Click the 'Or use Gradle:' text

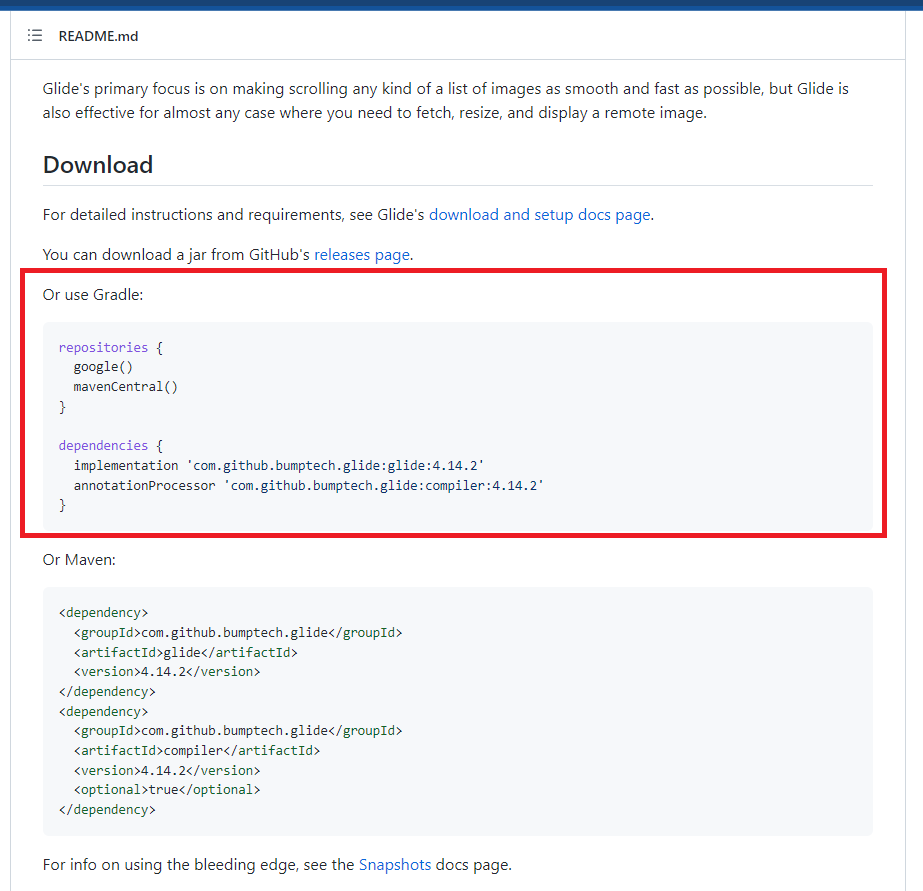(x=93, y=294)
